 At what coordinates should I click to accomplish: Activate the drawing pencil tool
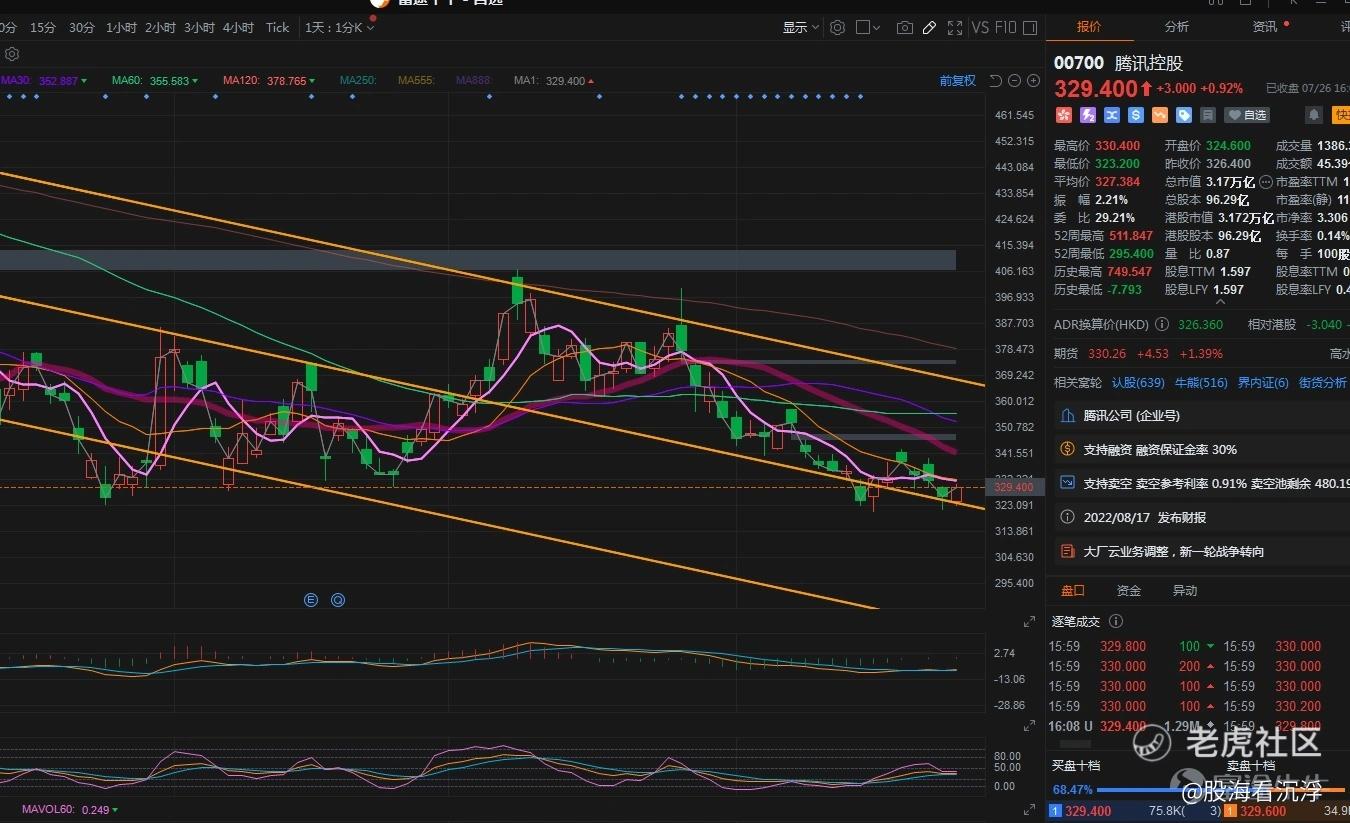click(x=929, y=28)
